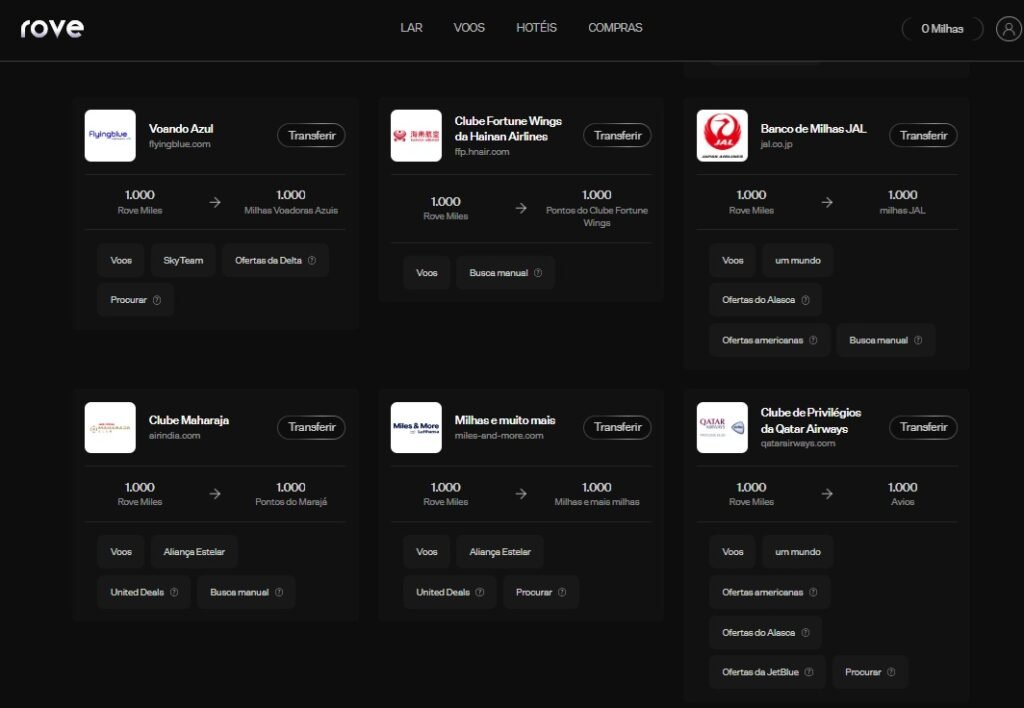Click the Flying Blue program logo
This screenshot has width=1024, height=708.
(110, 136)
